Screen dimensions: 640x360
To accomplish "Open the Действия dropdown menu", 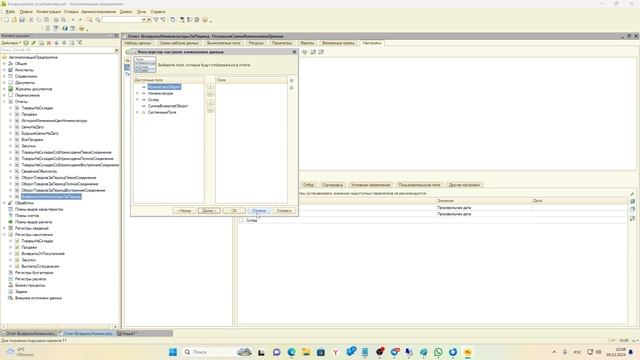I will (x=11, y=43).
